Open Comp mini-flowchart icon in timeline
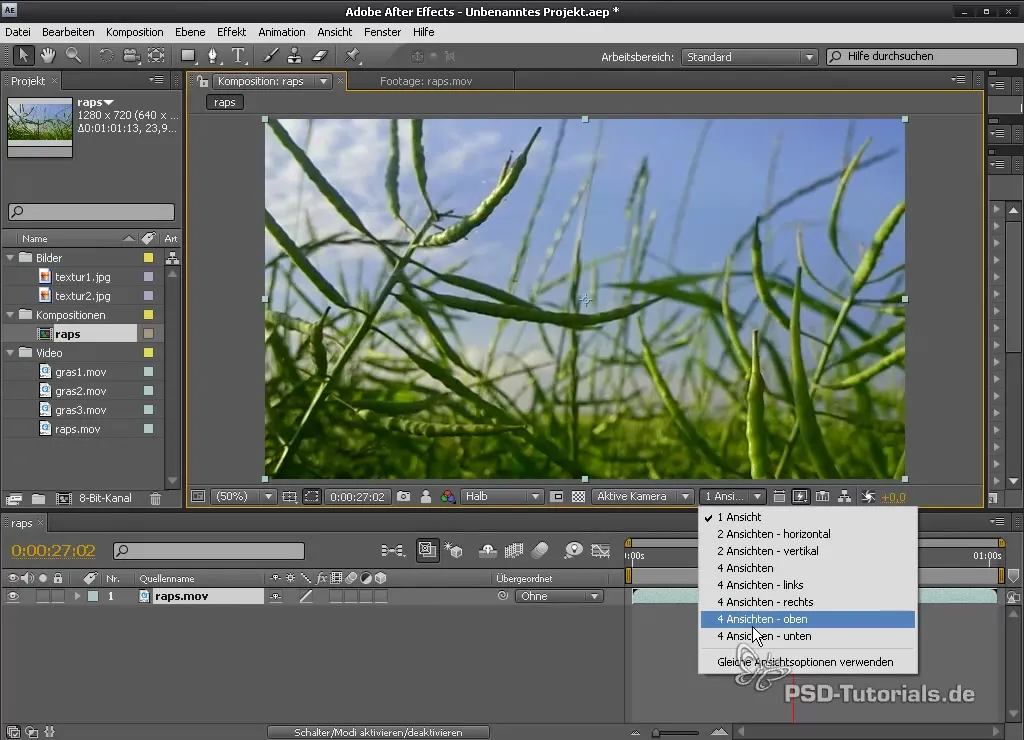The image size is (1024, 740). tap(392, 551)
